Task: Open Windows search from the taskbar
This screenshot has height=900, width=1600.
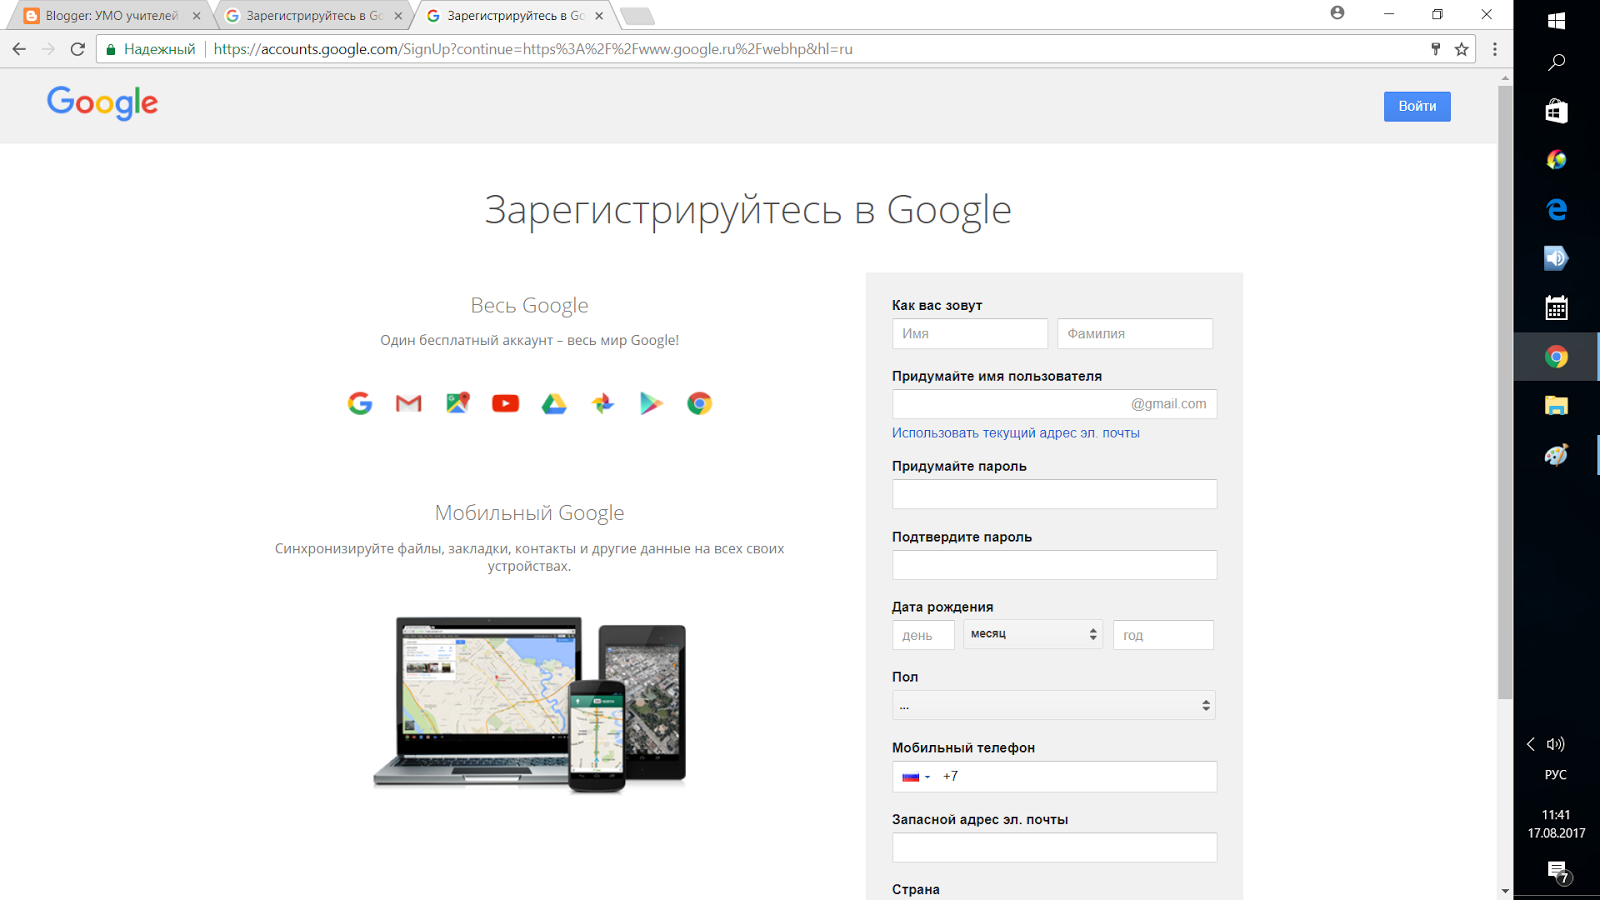Action: pos(1556,62)
